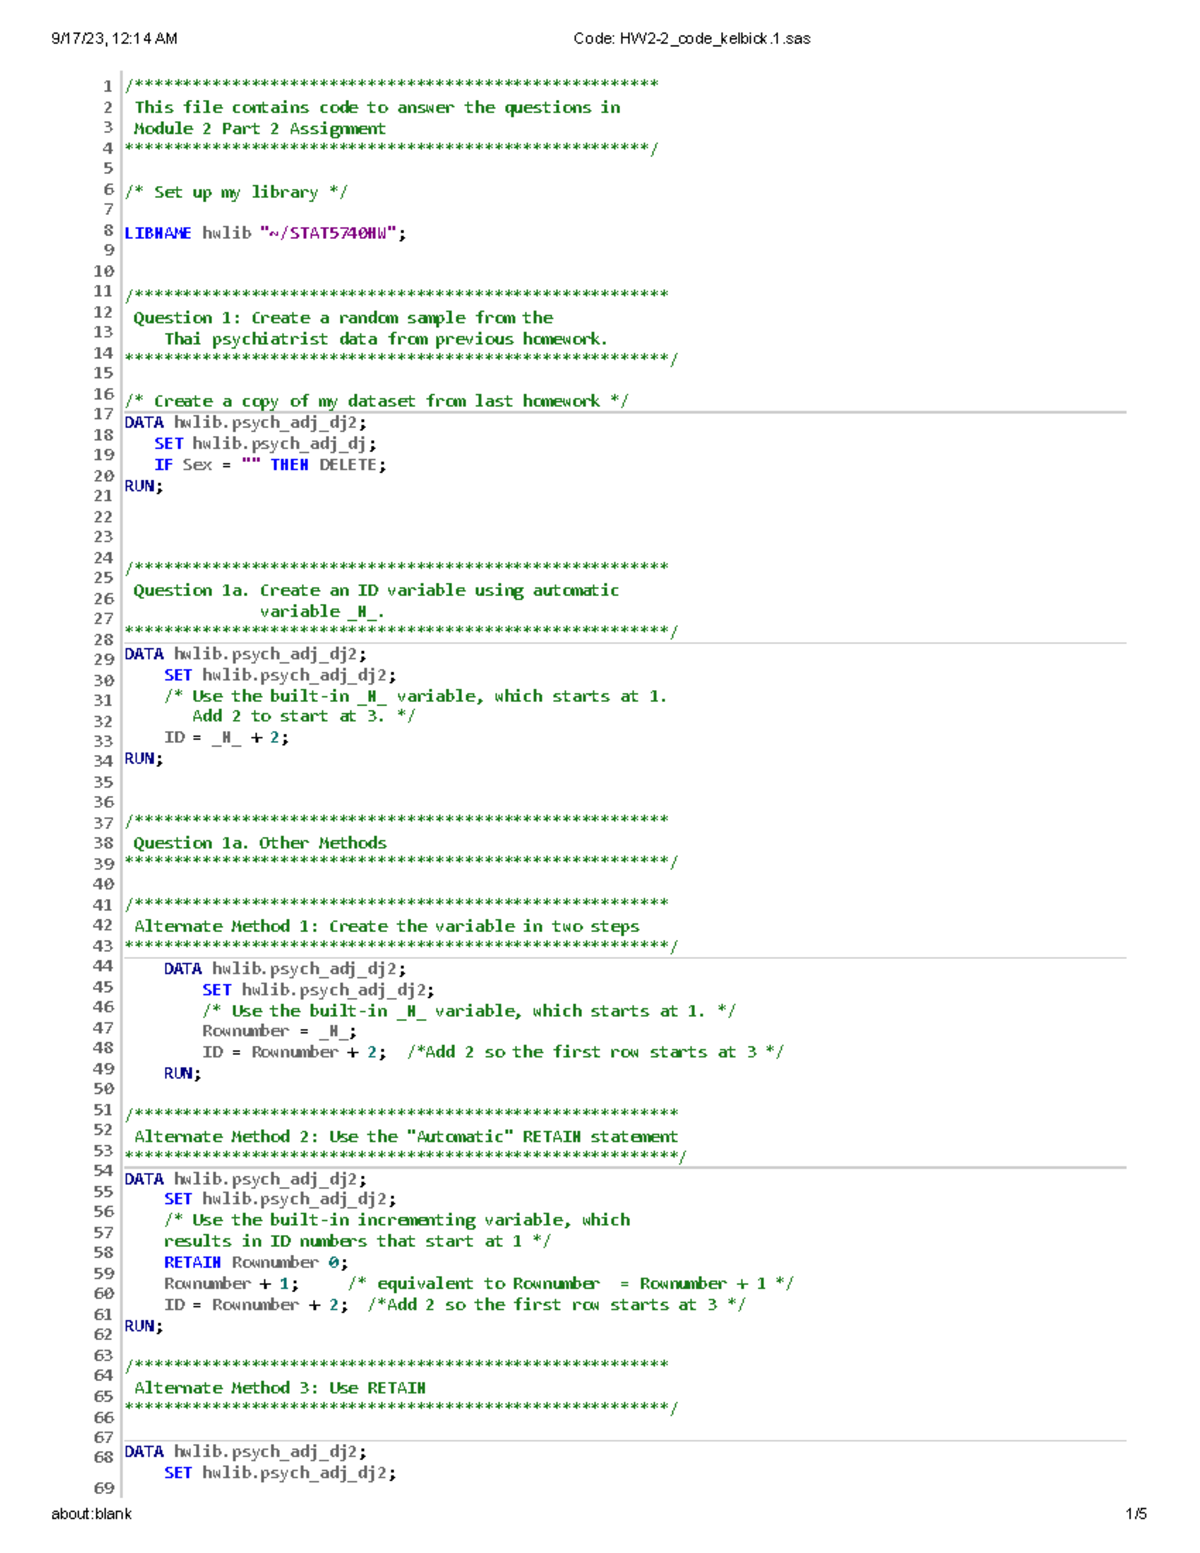Click the page number '1/5'

click(1136, 1513)
